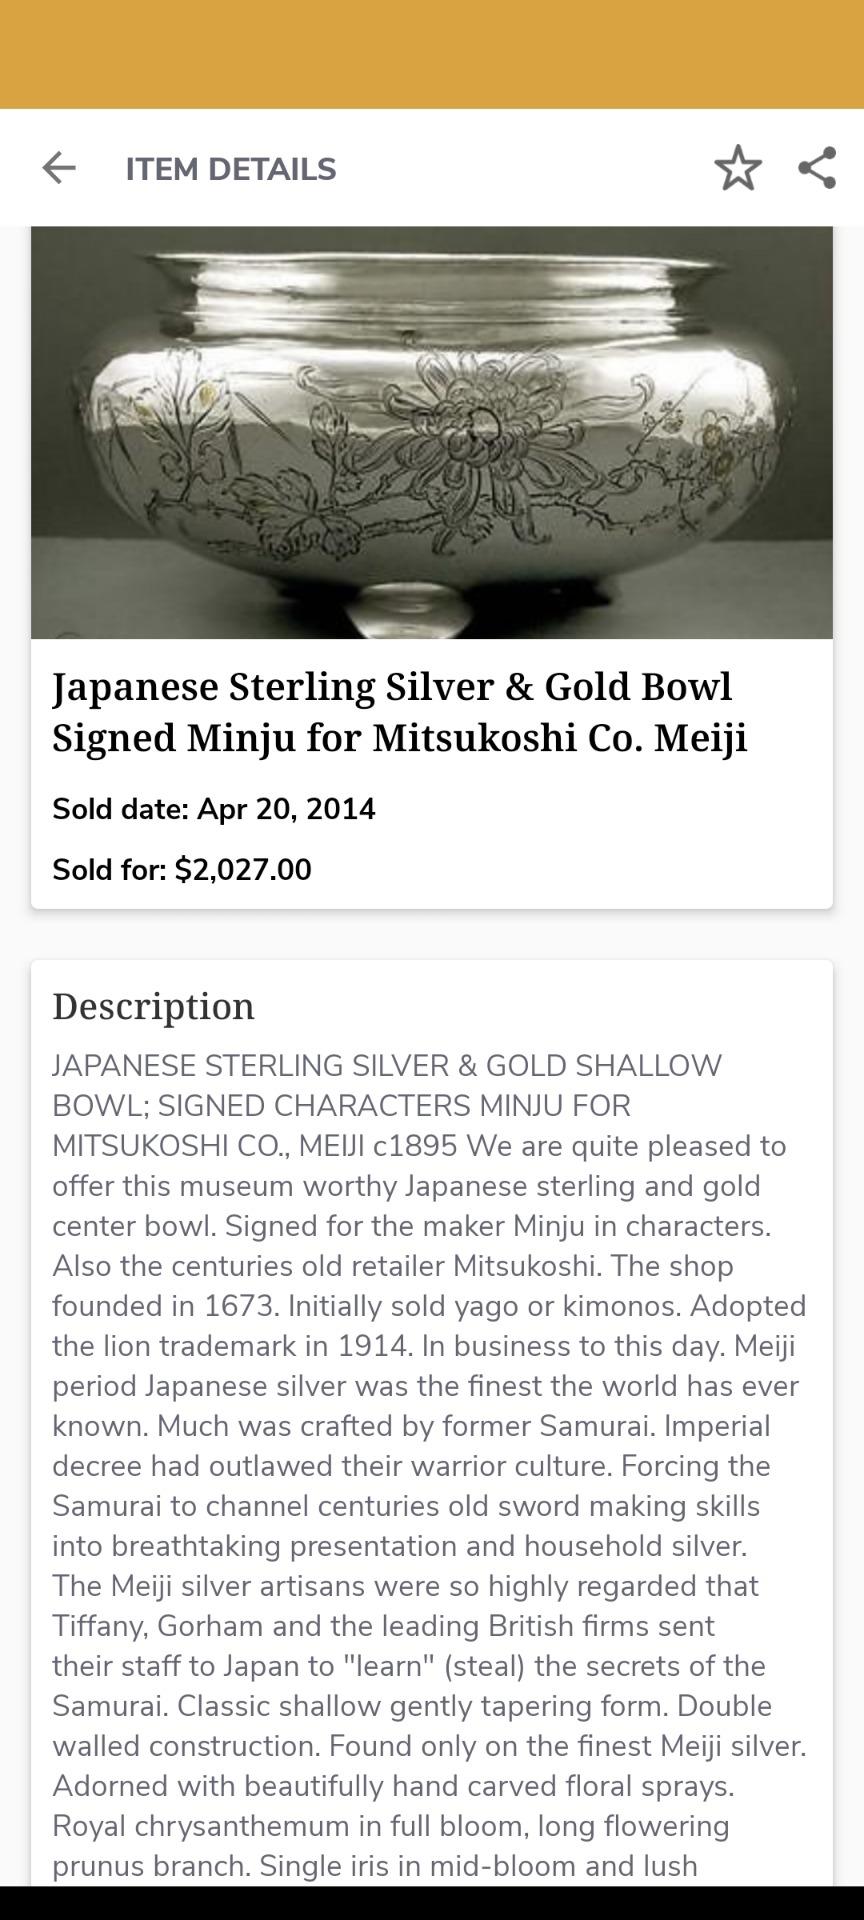This screenshot has width=864, height=1920.
Task: Click the orange status bar at top
Action: [432, 54]
